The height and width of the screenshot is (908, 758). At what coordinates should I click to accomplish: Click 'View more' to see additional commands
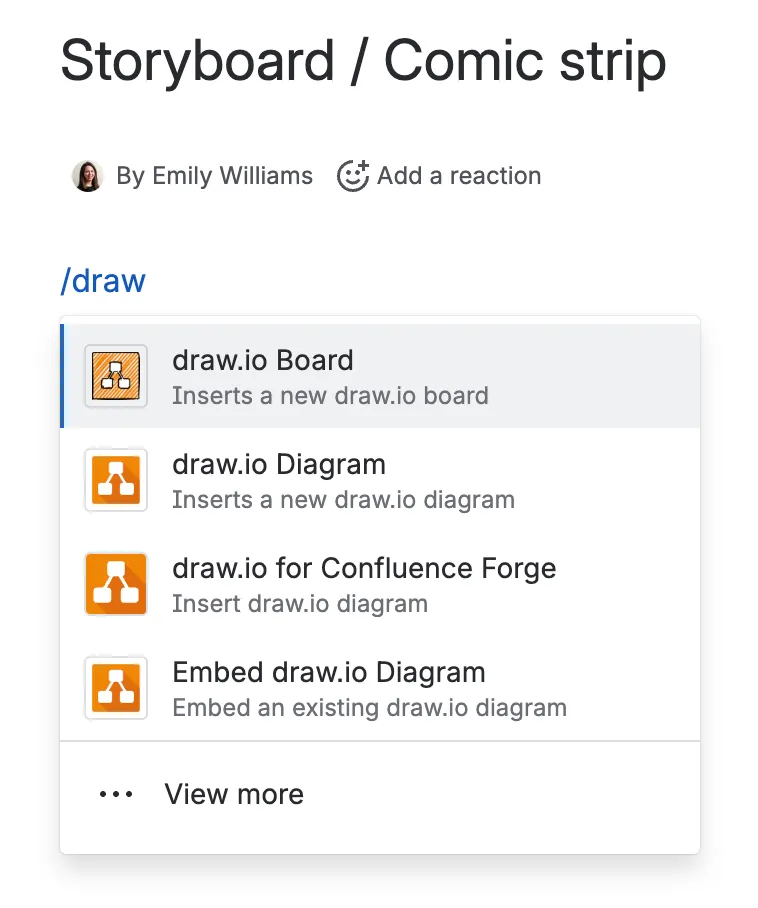tap(233, 794)
